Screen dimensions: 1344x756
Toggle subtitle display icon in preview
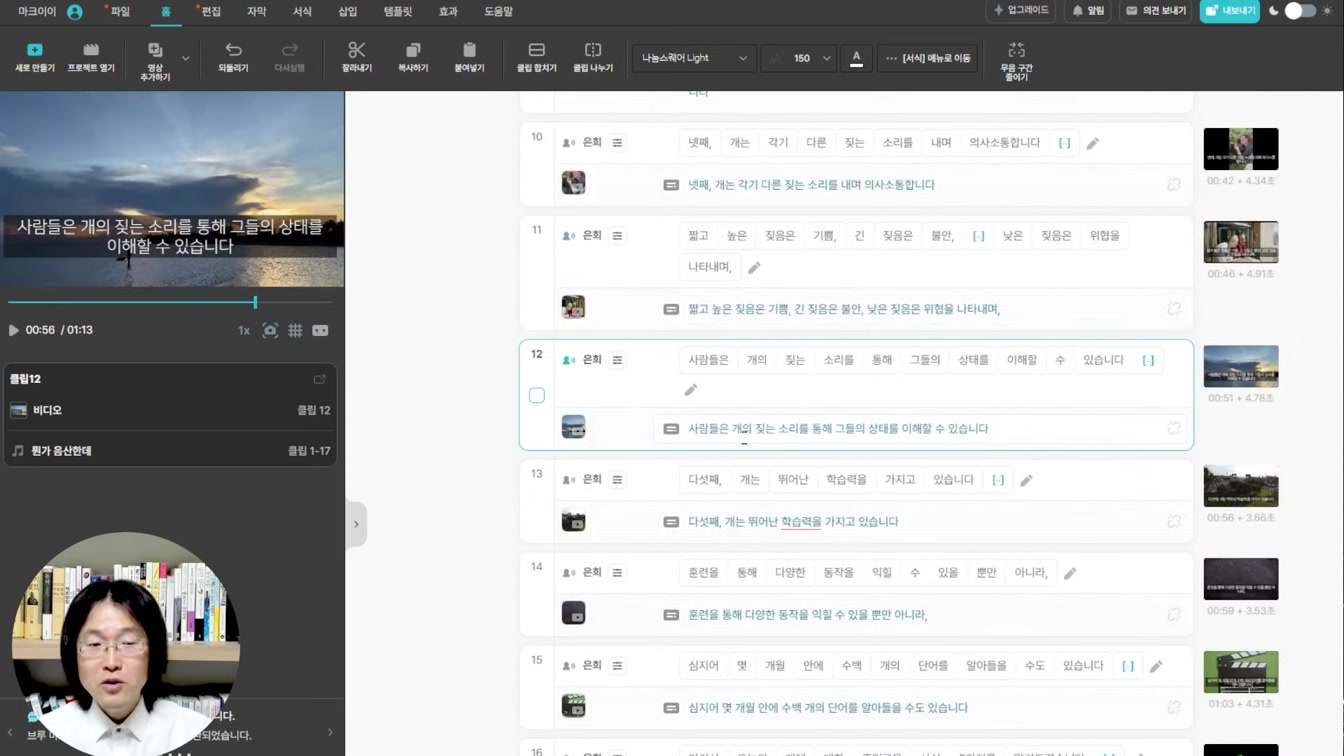tap(320, 330)
